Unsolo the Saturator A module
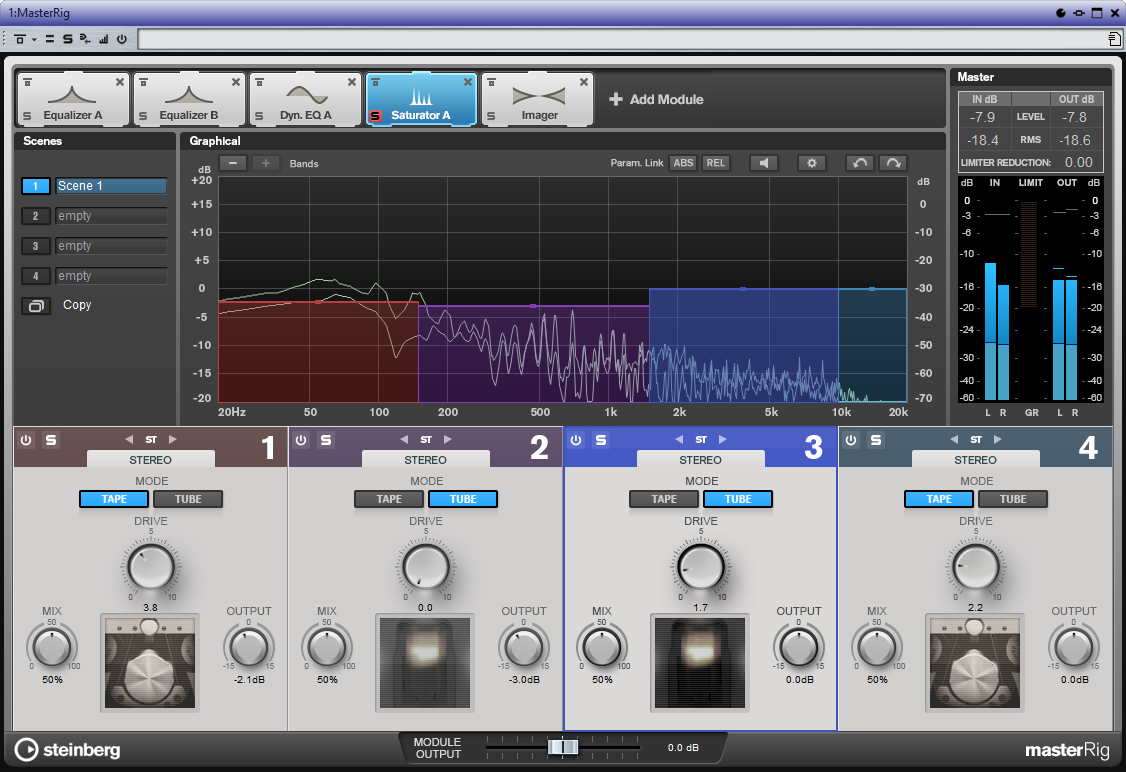Viewport: 1126px width, 772px height. [x=375, y=116]
